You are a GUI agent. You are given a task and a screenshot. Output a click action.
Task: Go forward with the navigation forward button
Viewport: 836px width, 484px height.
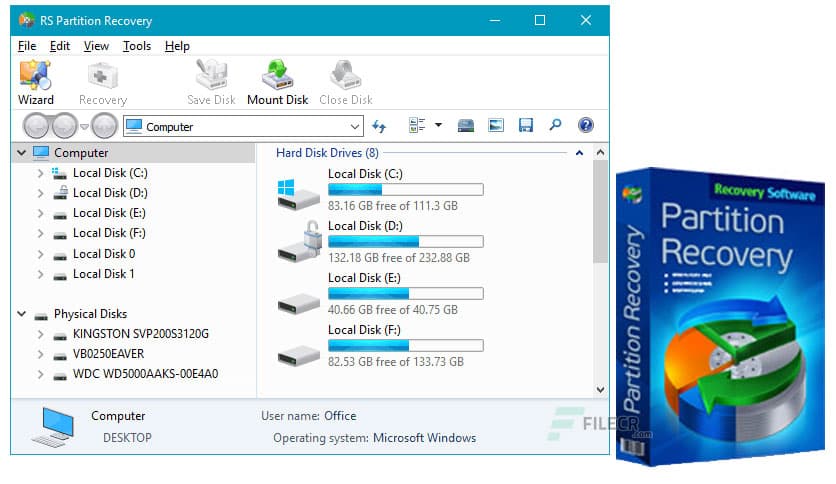point(65,126)
